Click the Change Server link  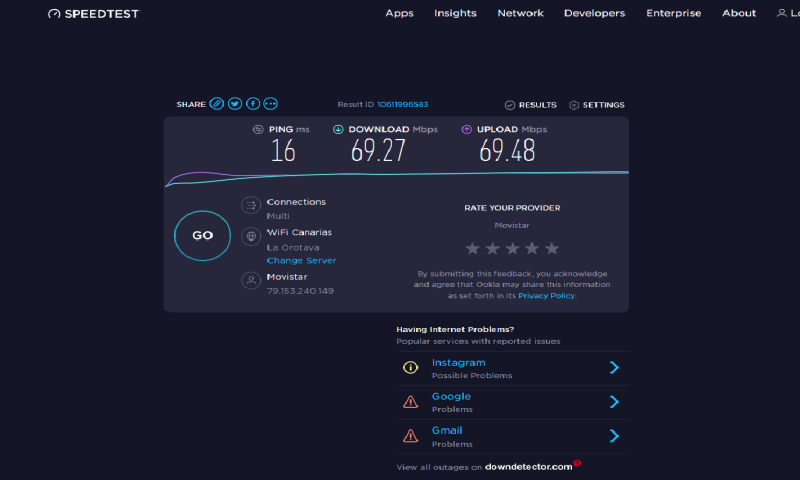[x=301, y=261]
